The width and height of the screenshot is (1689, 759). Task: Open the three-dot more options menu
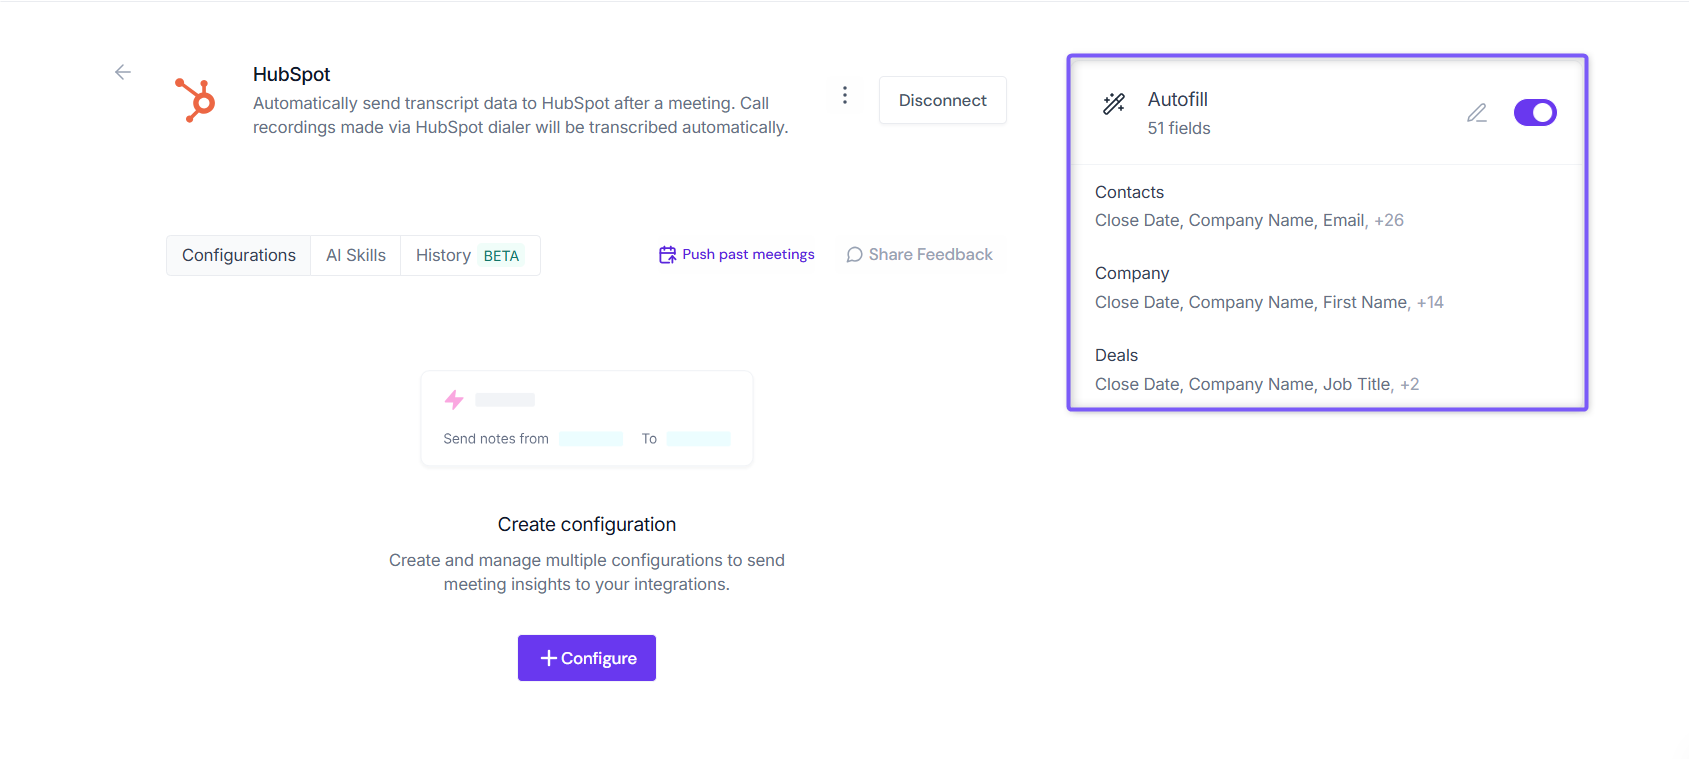845,95
